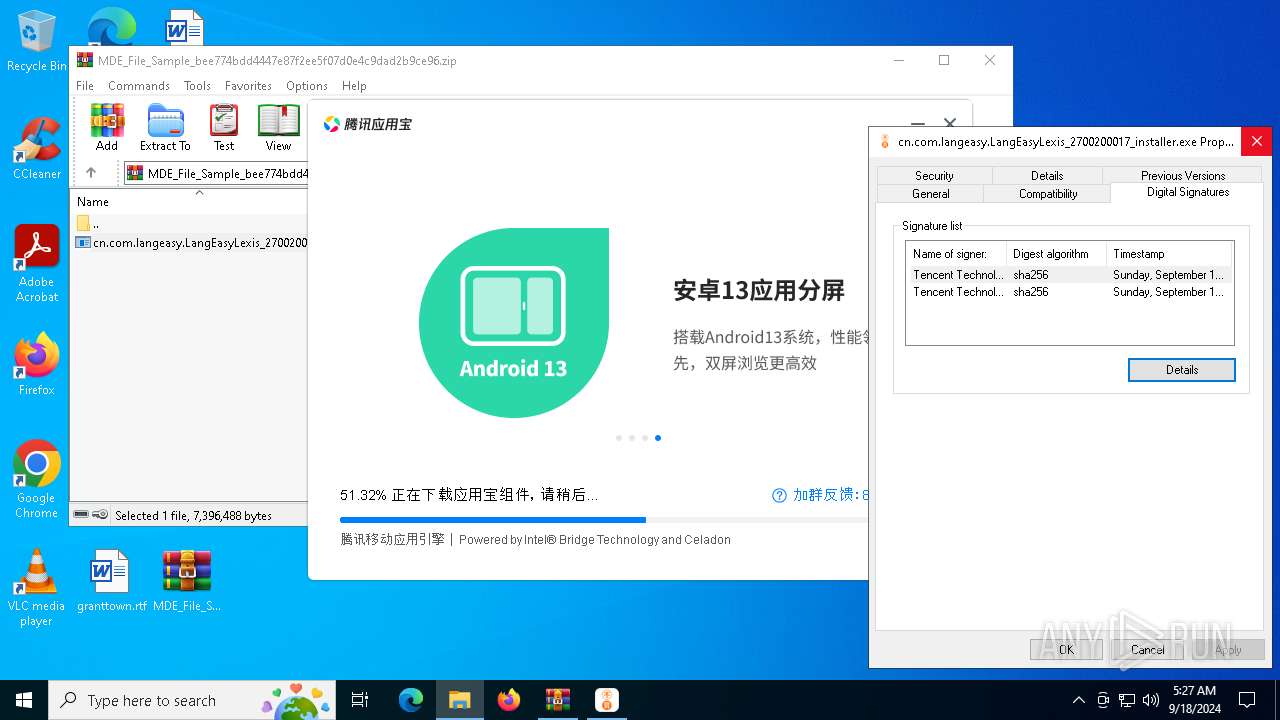Screen dimensions: 1280x720
Task: Open VLC media player desktop icon
Action: pyautogui.click(x=36, y=588)
